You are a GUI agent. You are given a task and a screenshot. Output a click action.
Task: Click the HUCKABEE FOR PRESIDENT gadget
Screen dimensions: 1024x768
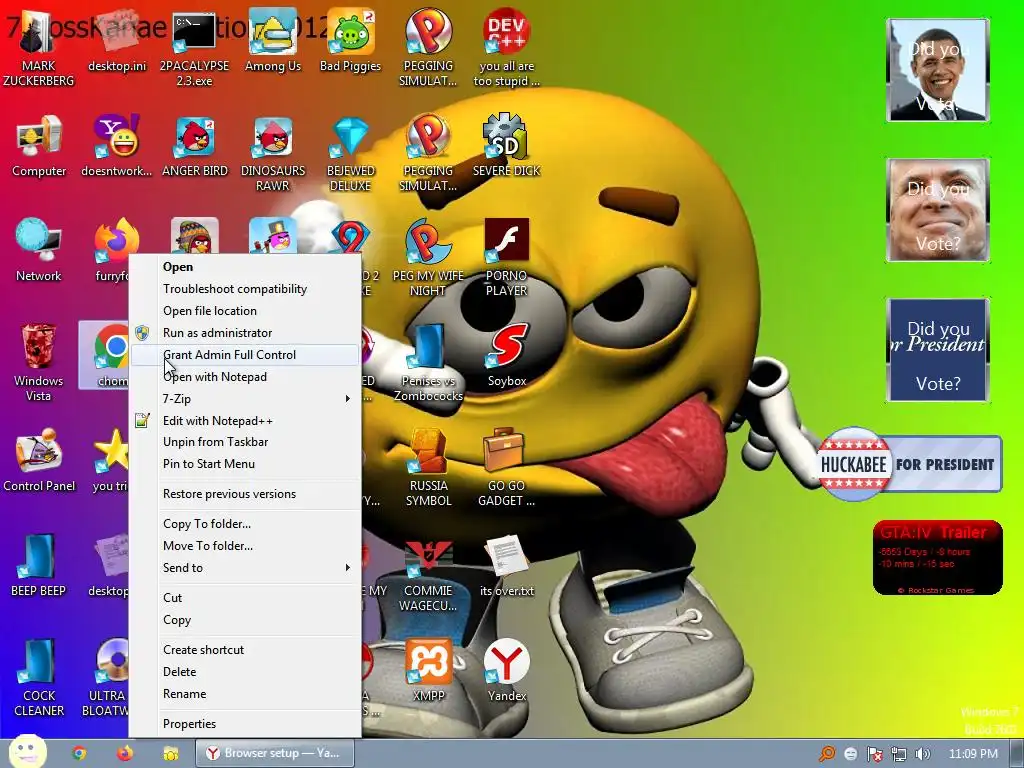click(x=910, y=464)
